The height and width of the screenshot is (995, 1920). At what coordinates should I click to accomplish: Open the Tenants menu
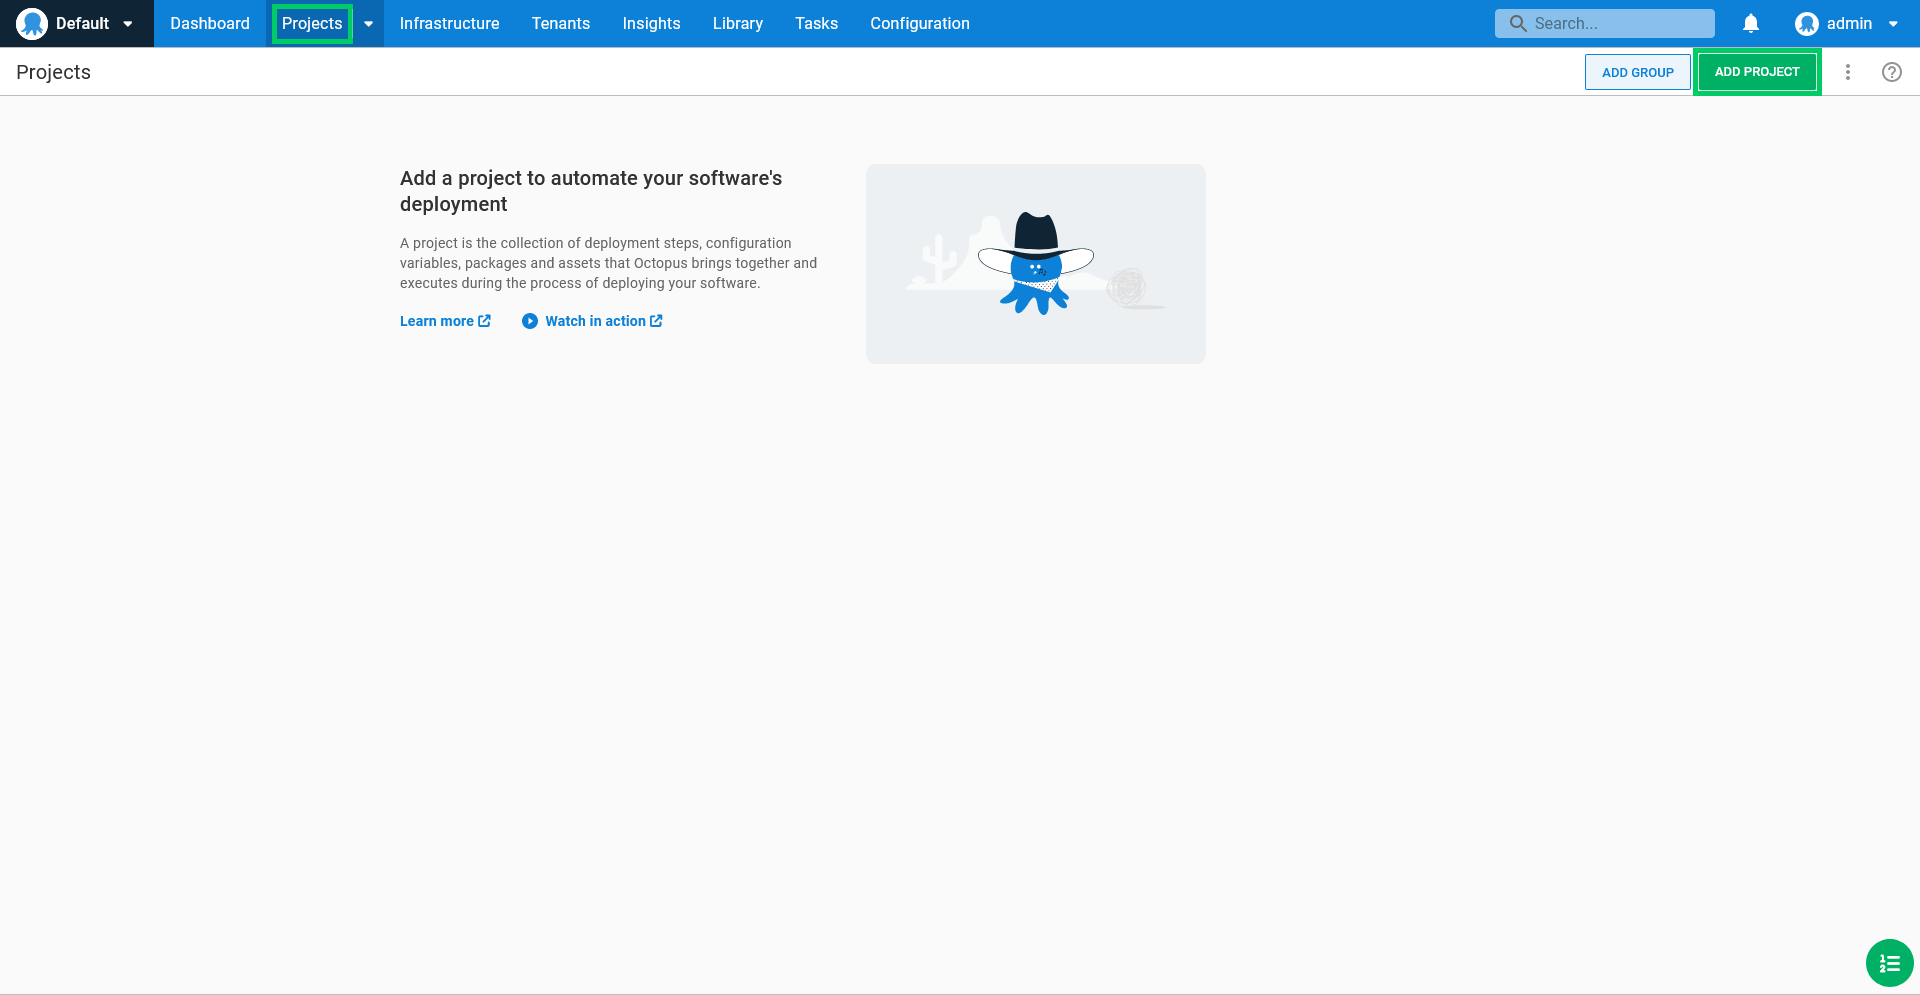(x=561, y=23)
